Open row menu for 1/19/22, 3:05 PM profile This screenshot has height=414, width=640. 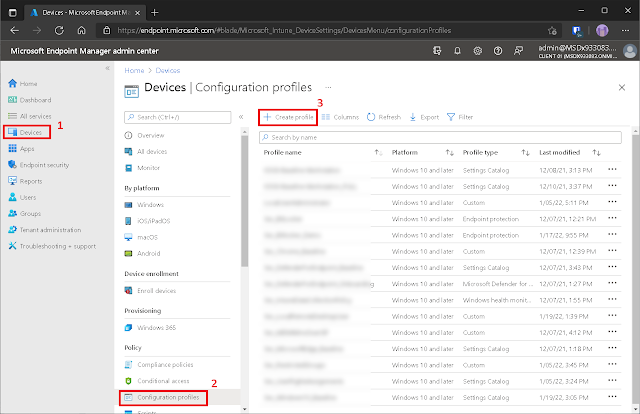612,396
